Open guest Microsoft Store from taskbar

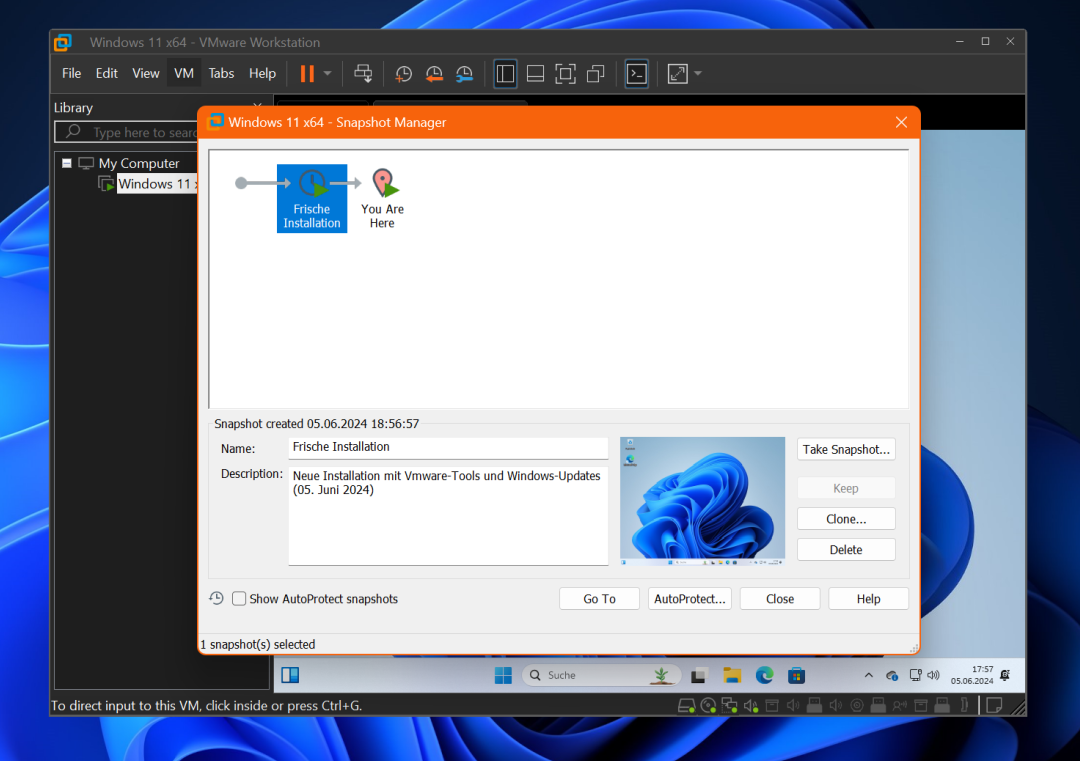pyautogui.click(x=796, y=676)
